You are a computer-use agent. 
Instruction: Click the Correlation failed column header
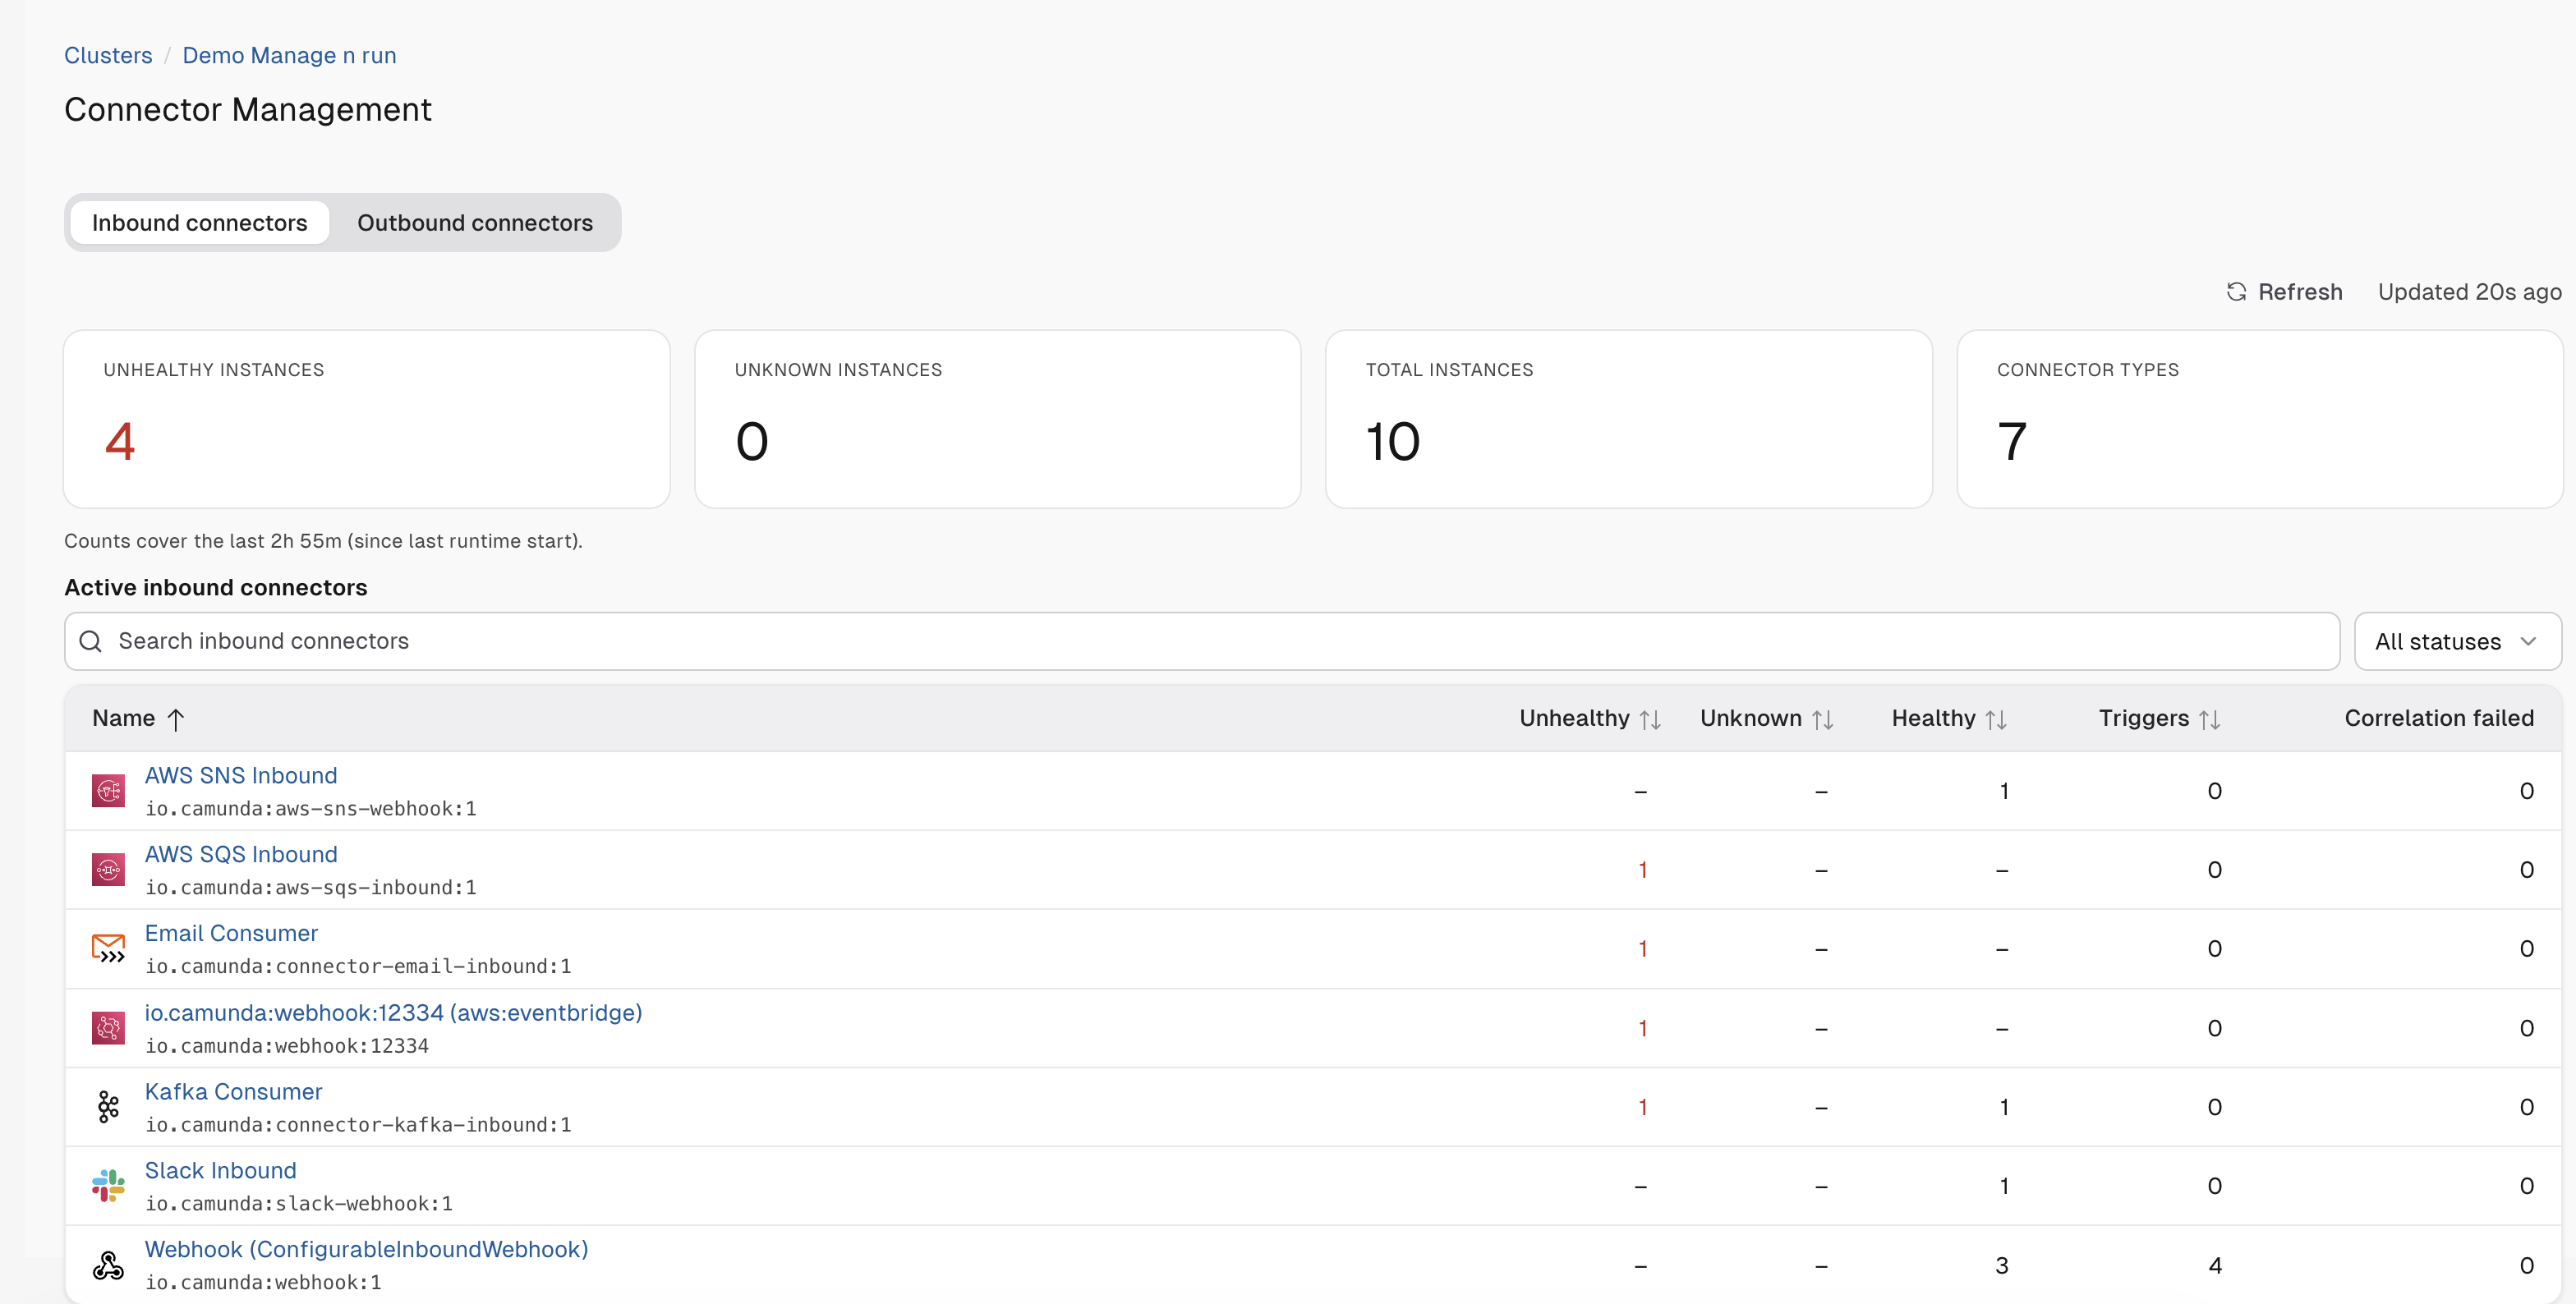2439,718
